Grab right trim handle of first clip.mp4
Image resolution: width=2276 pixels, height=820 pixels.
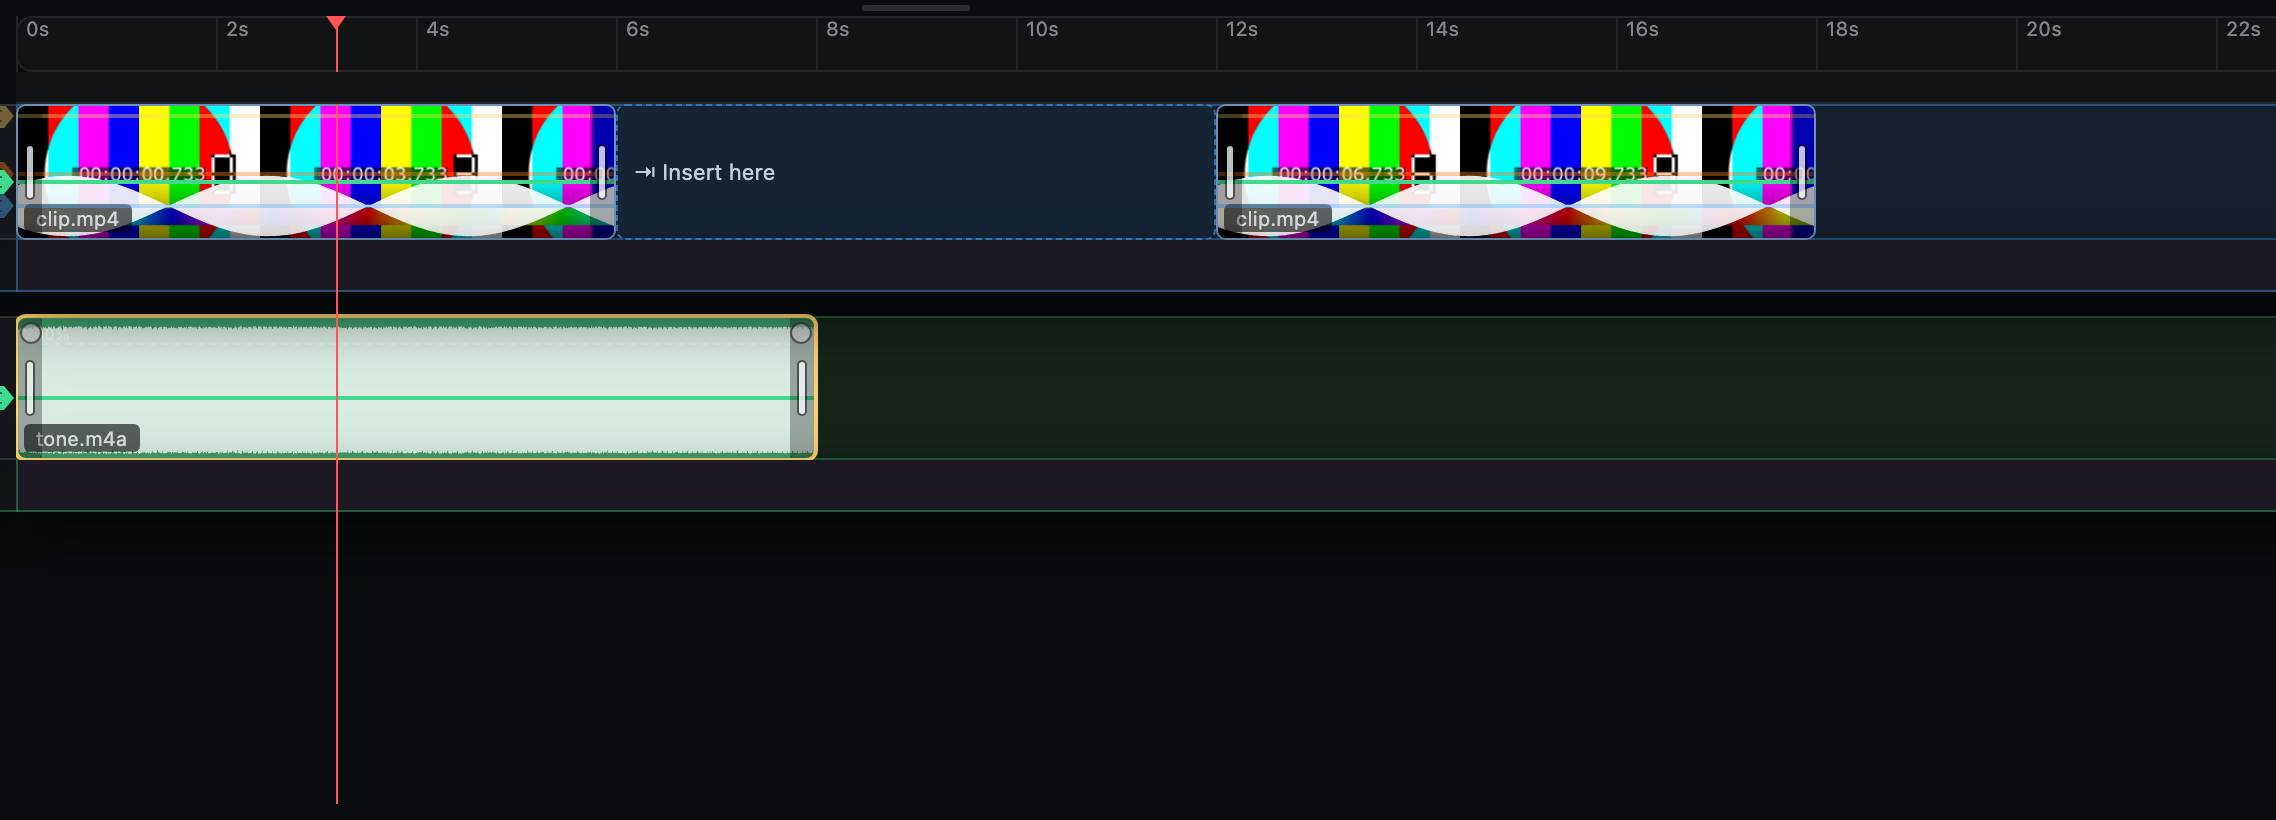tap(602, 172)
